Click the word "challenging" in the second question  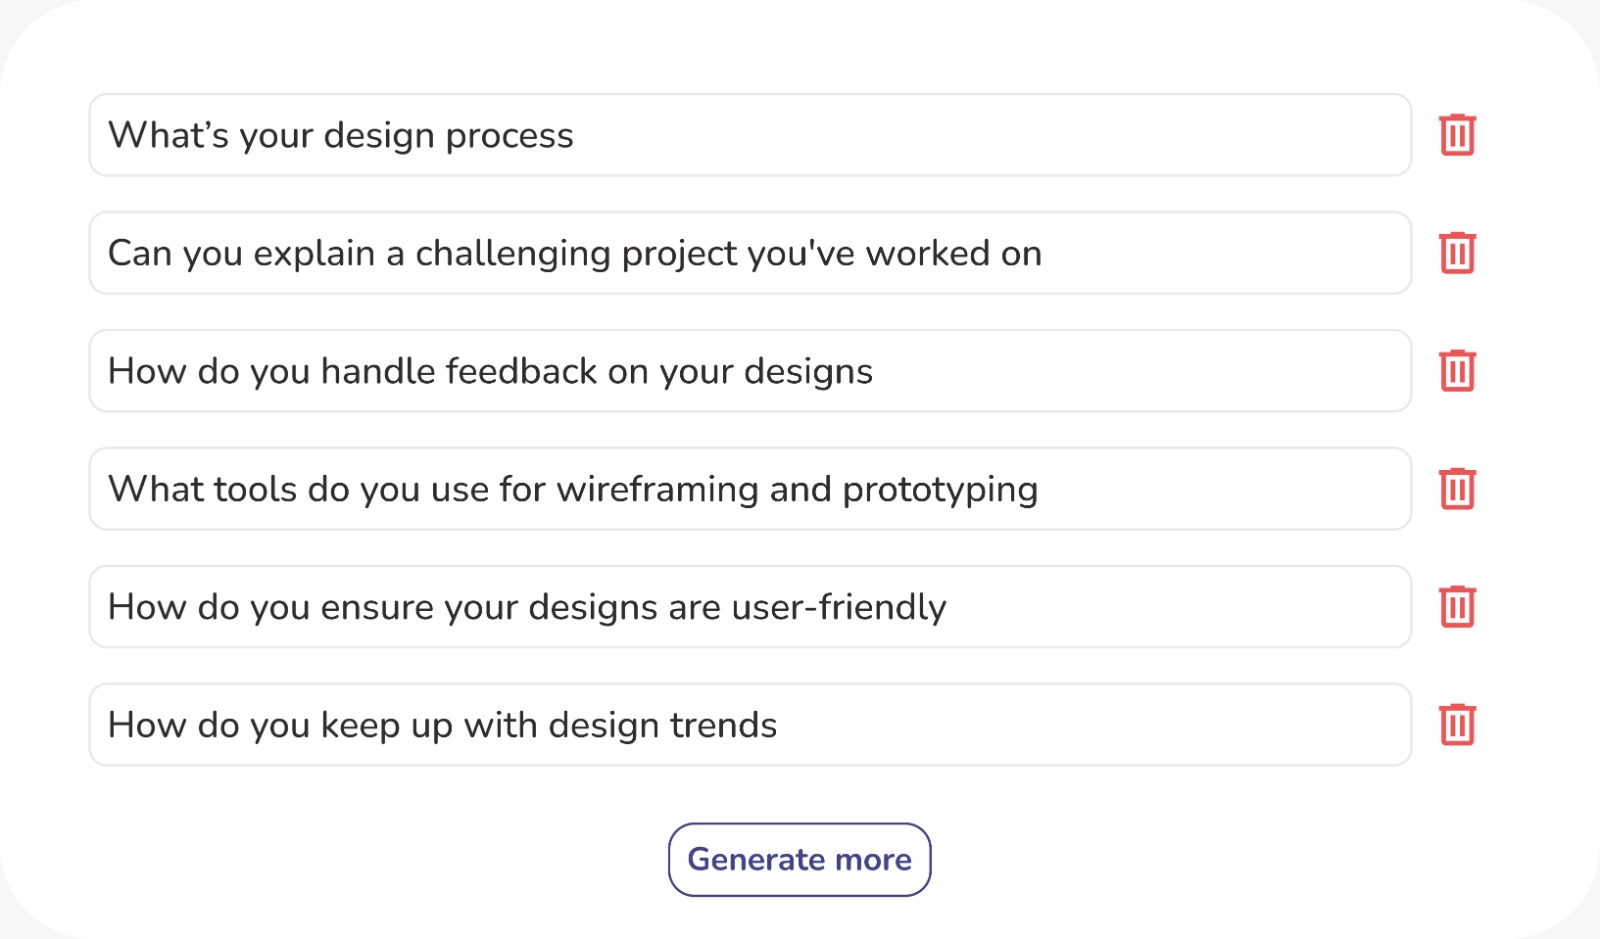[513, 254]
